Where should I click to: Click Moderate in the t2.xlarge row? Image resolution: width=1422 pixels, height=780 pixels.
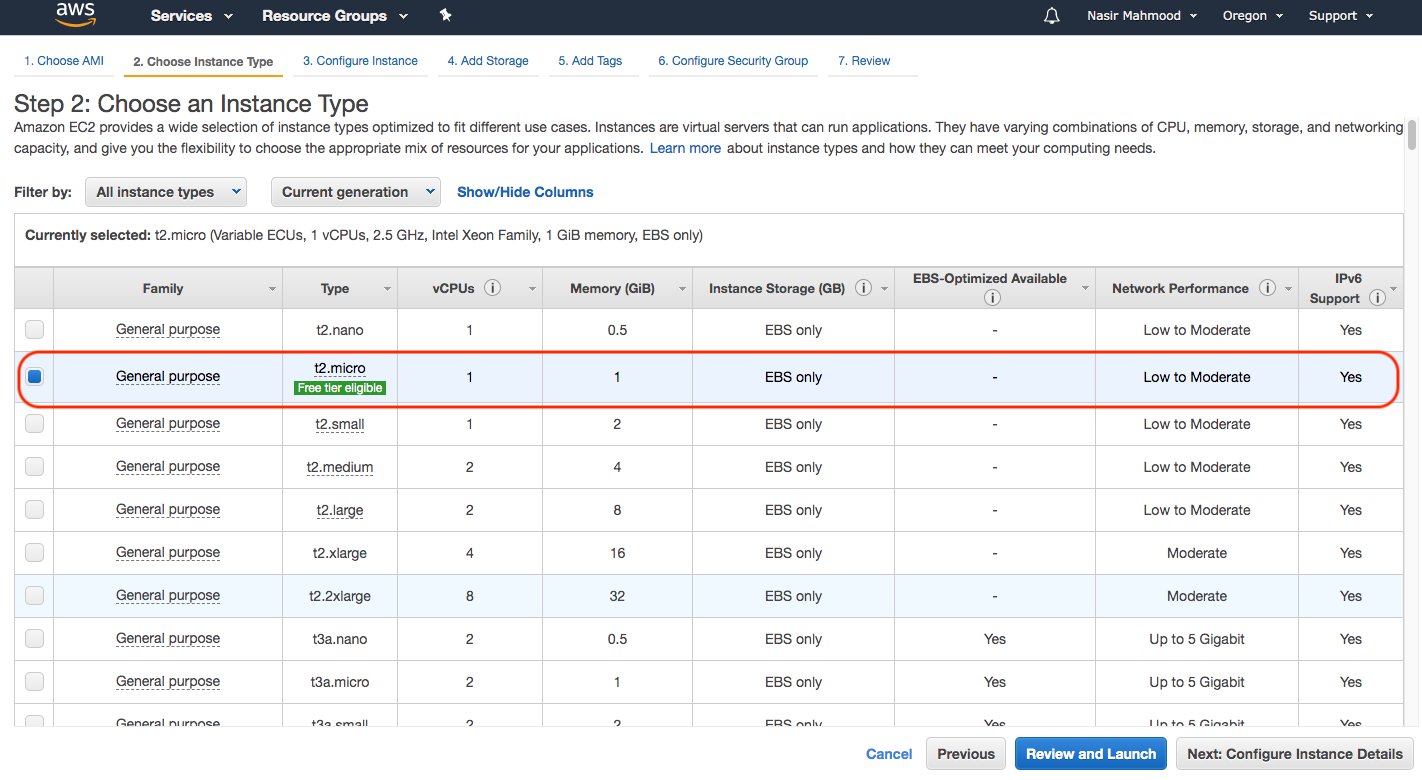click(x=1197, y=553)
